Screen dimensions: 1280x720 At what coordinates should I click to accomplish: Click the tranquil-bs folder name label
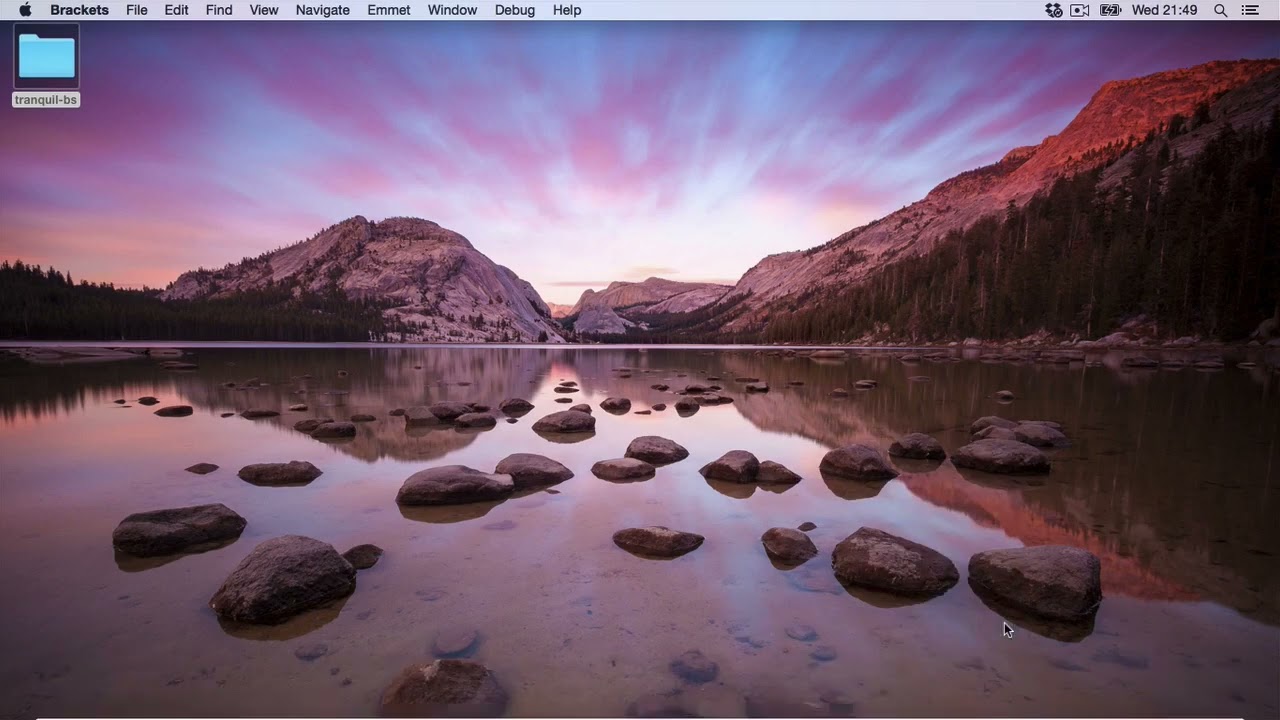point(46,100)
